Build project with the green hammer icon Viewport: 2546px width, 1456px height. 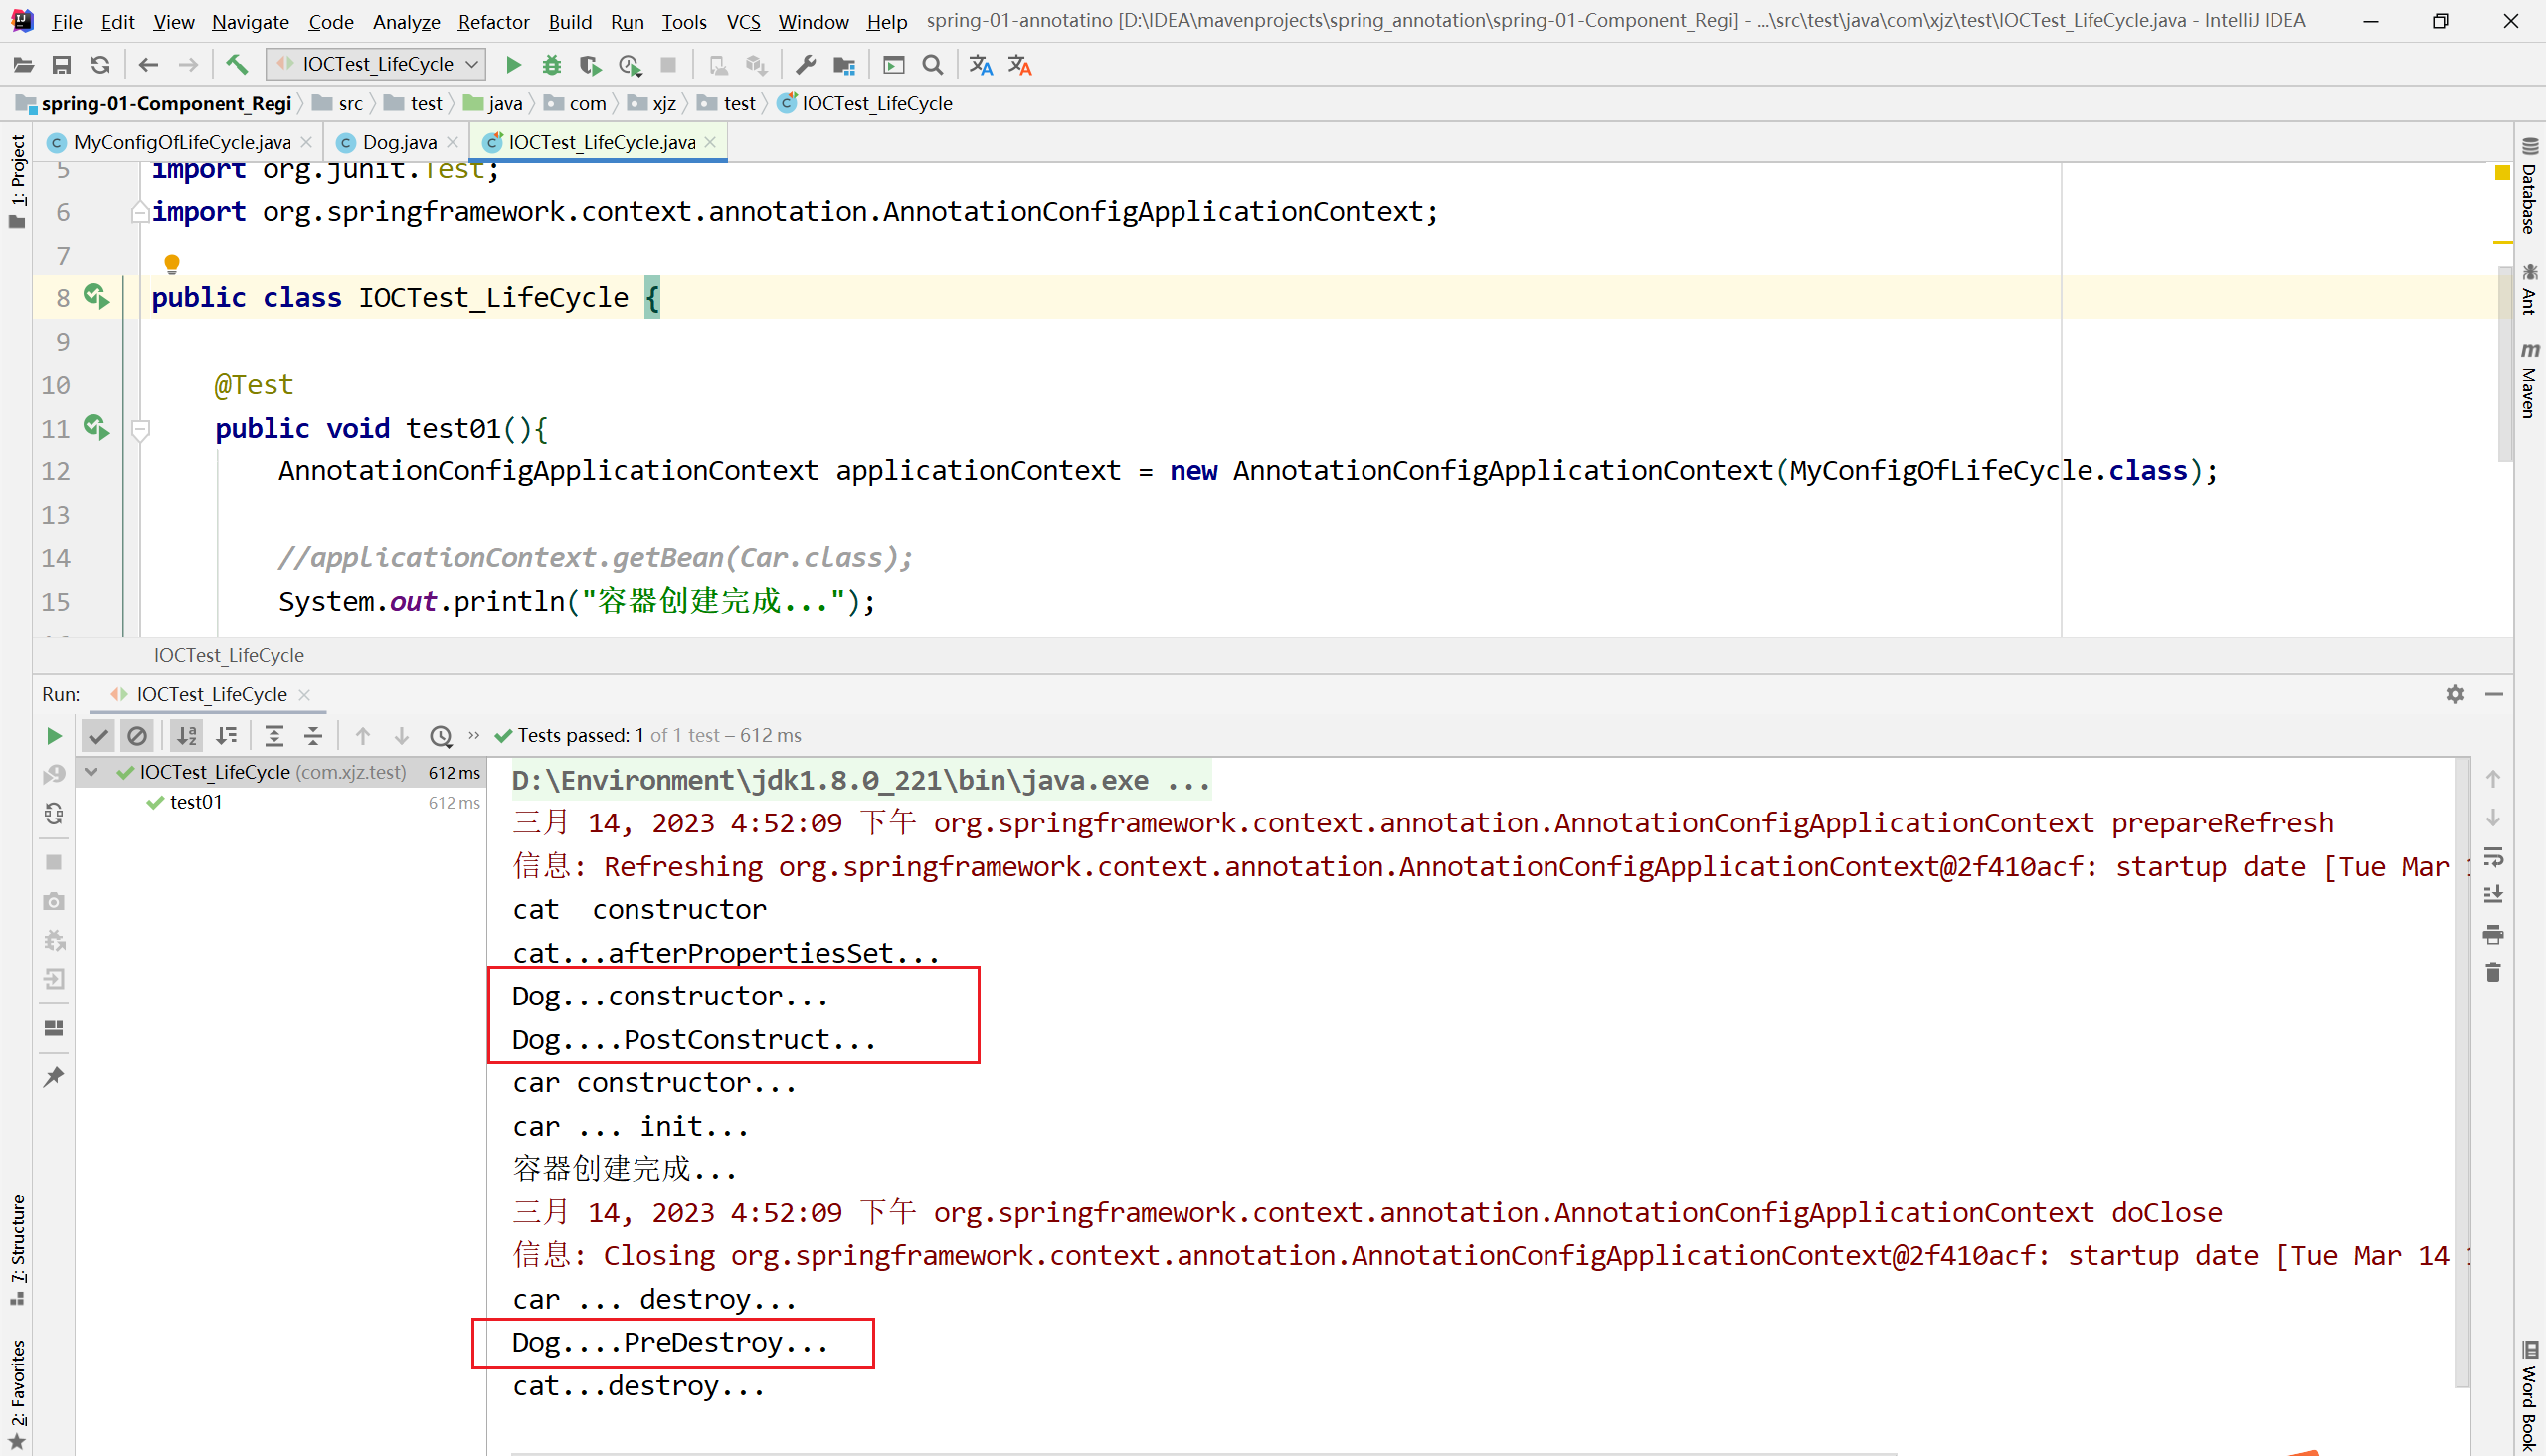click(237, 65)
